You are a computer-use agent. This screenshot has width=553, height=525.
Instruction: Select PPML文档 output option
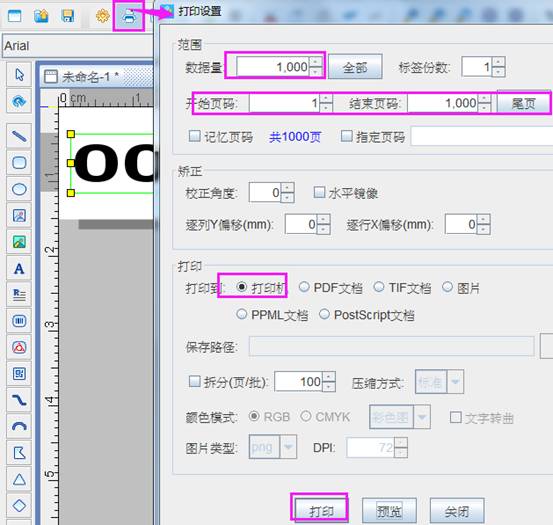pyautogui.click(x=242, y=314)
